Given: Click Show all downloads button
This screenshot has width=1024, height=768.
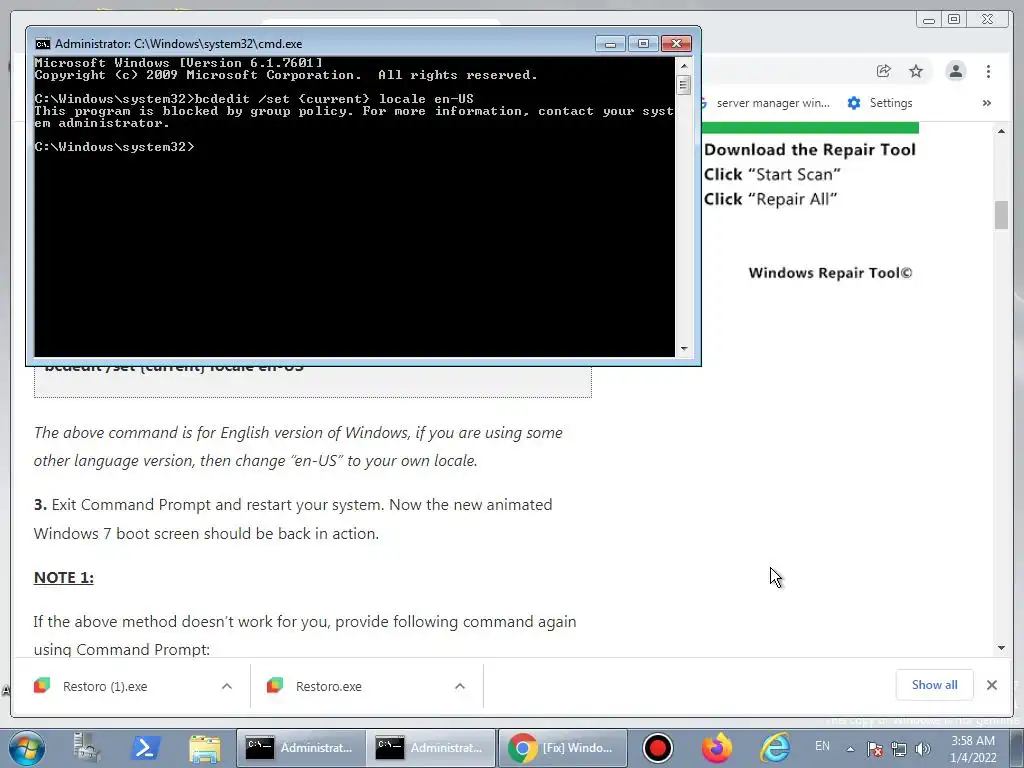Looking at the screenshot, I should tap(935, 685).
